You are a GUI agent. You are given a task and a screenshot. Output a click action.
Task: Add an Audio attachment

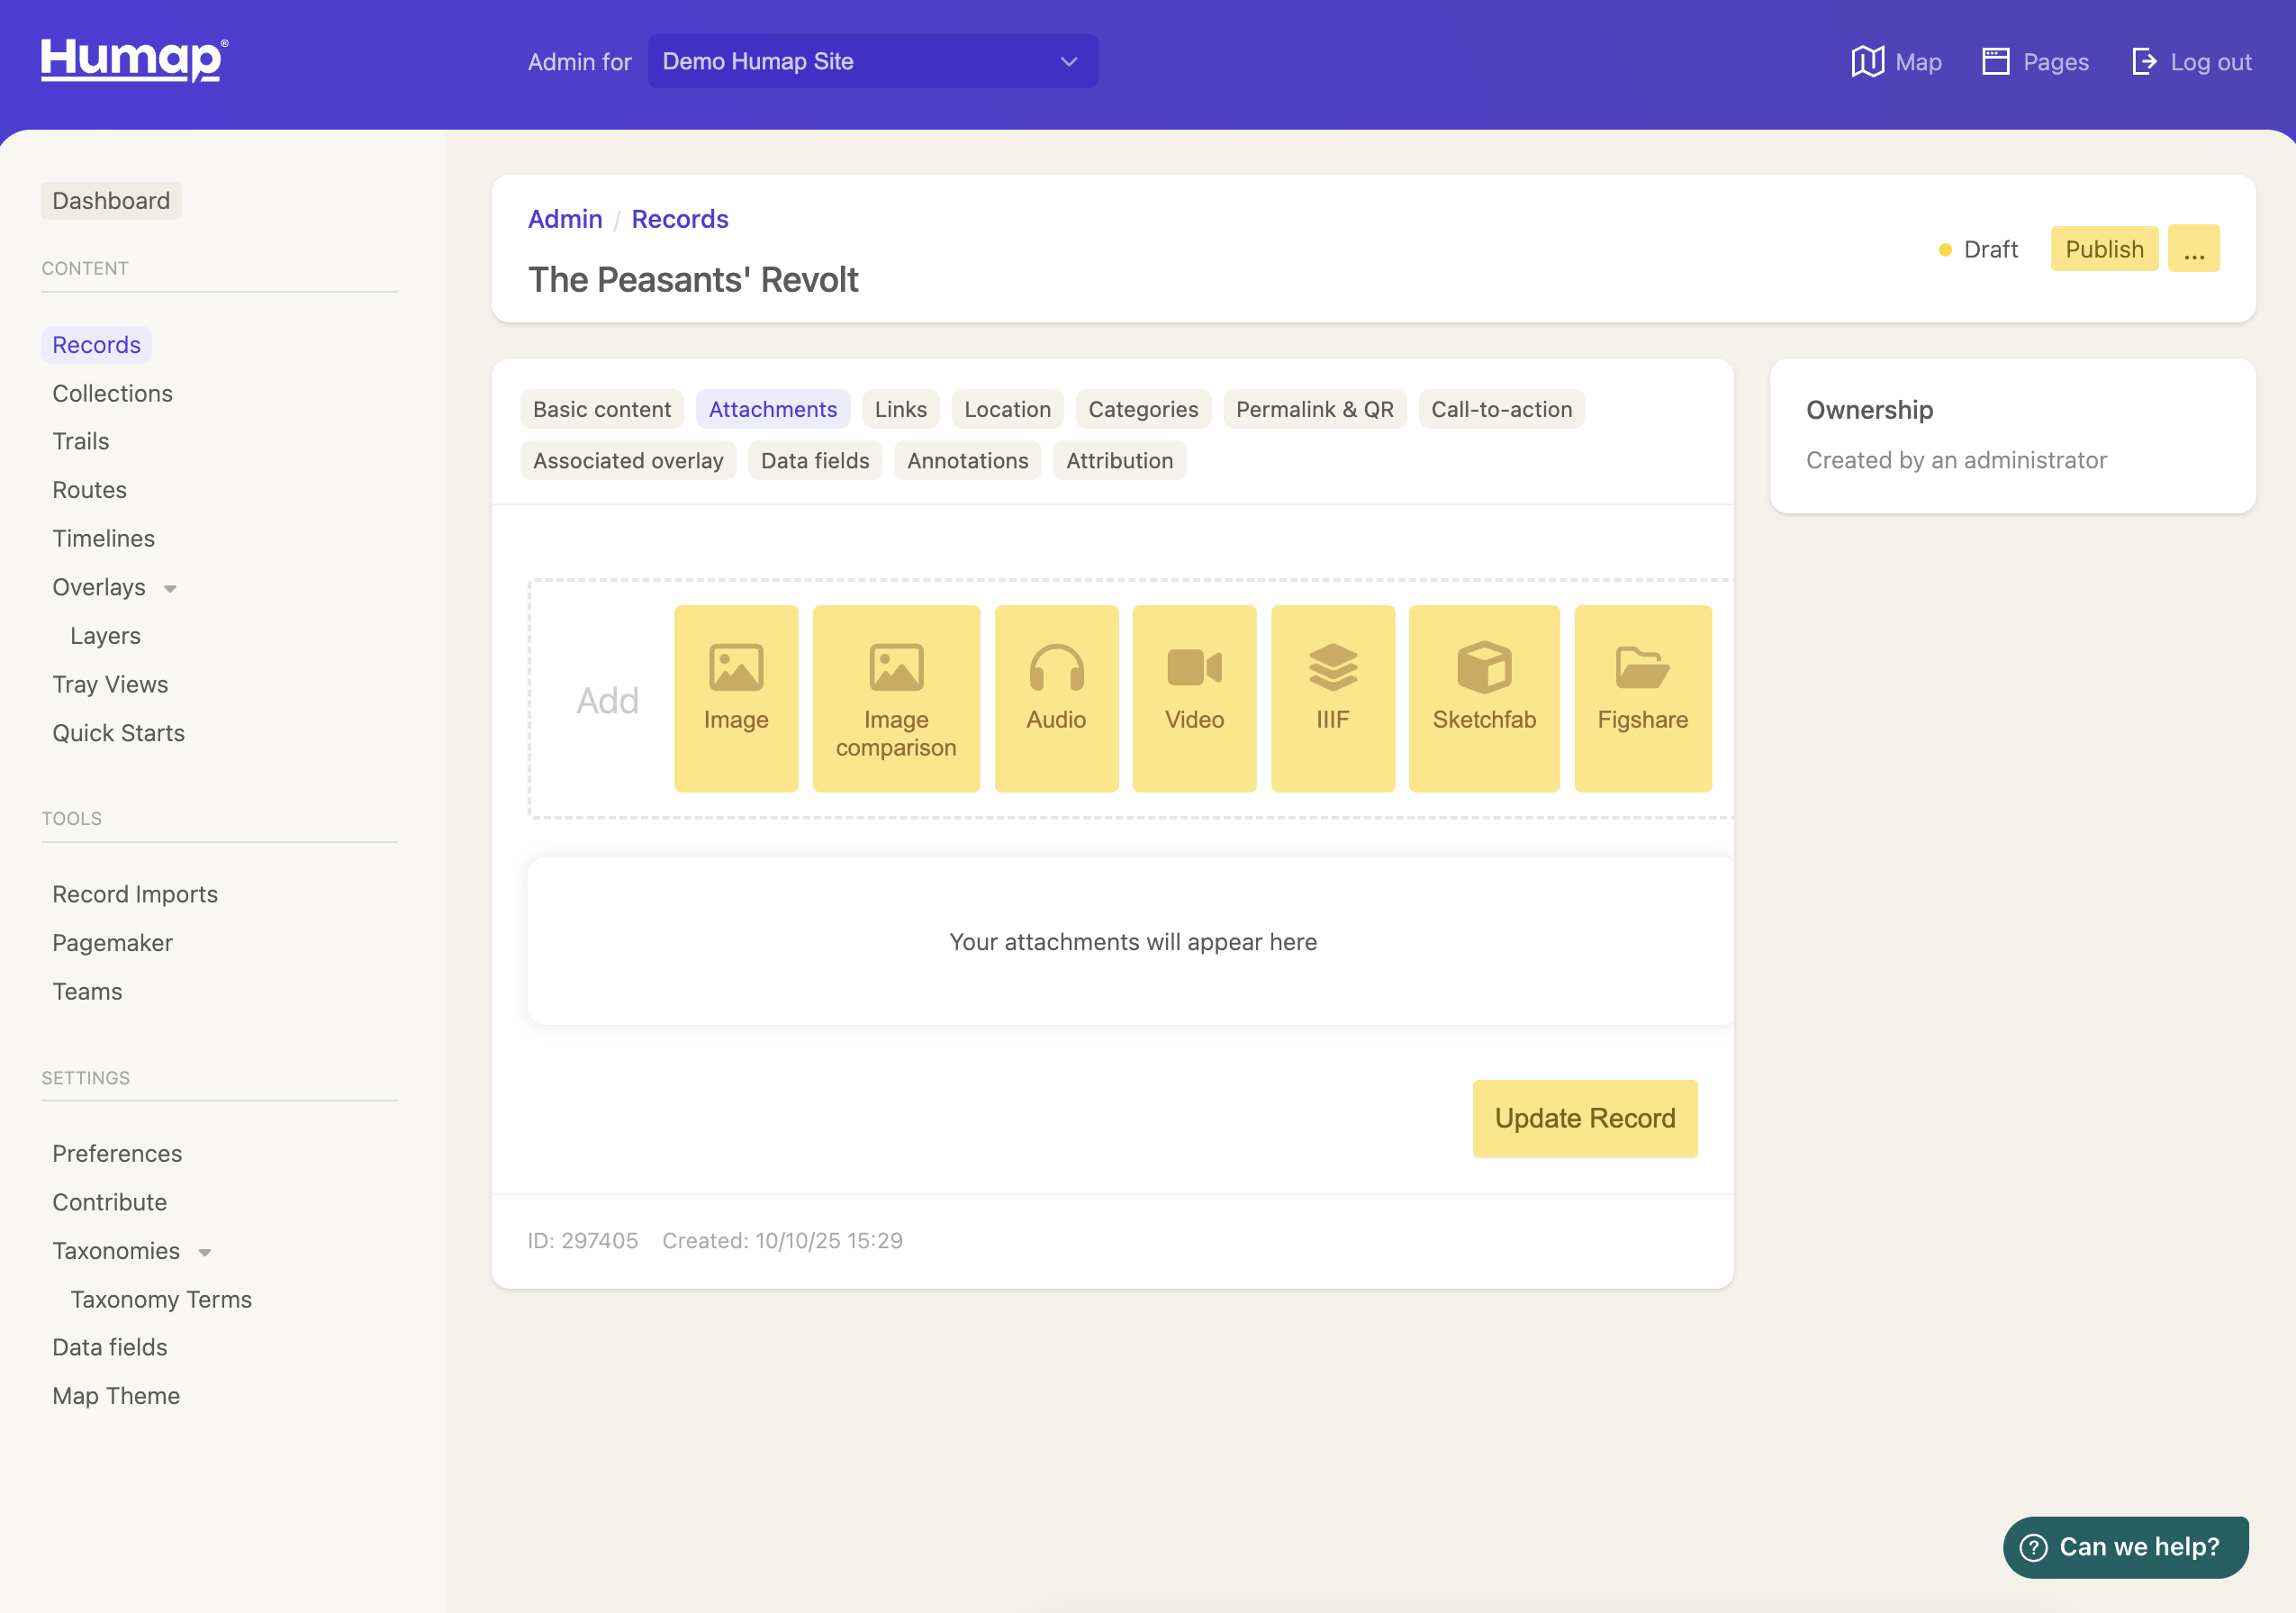1056,698
